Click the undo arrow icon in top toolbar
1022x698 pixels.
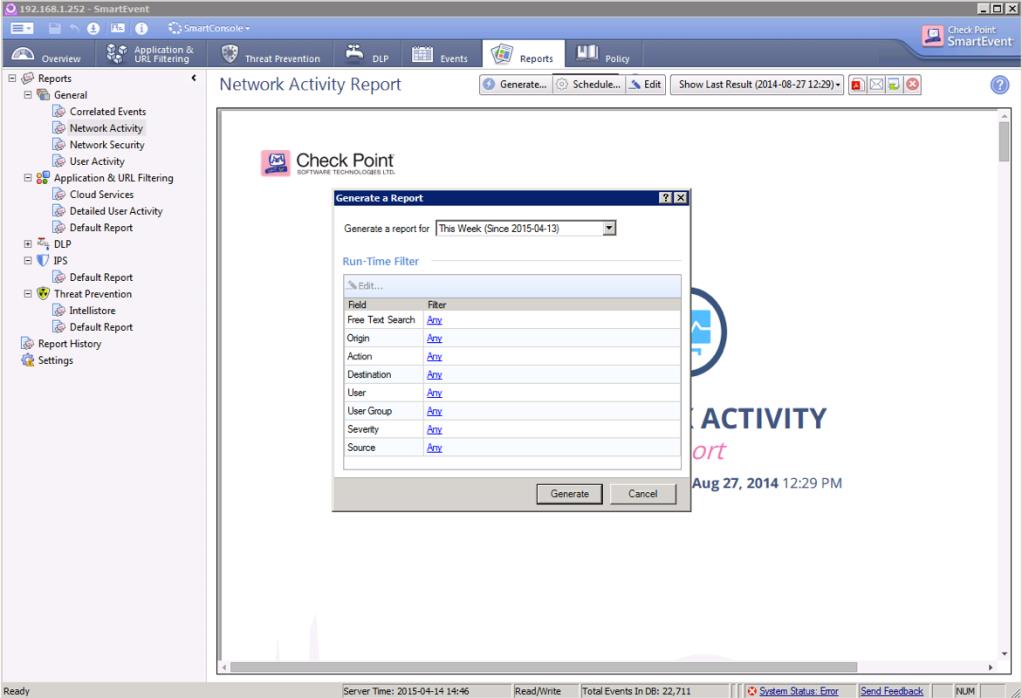74,28
